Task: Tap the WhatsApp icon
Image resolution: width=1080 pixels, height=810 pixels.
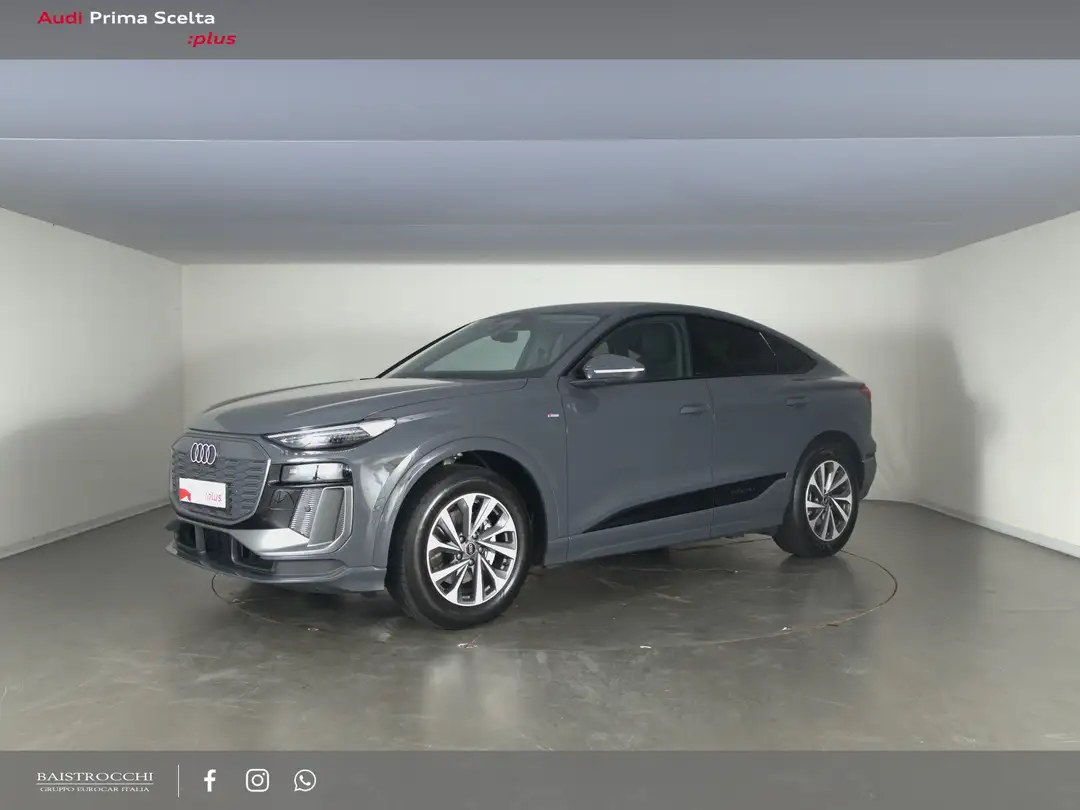Action: click(x=305, y=780)
